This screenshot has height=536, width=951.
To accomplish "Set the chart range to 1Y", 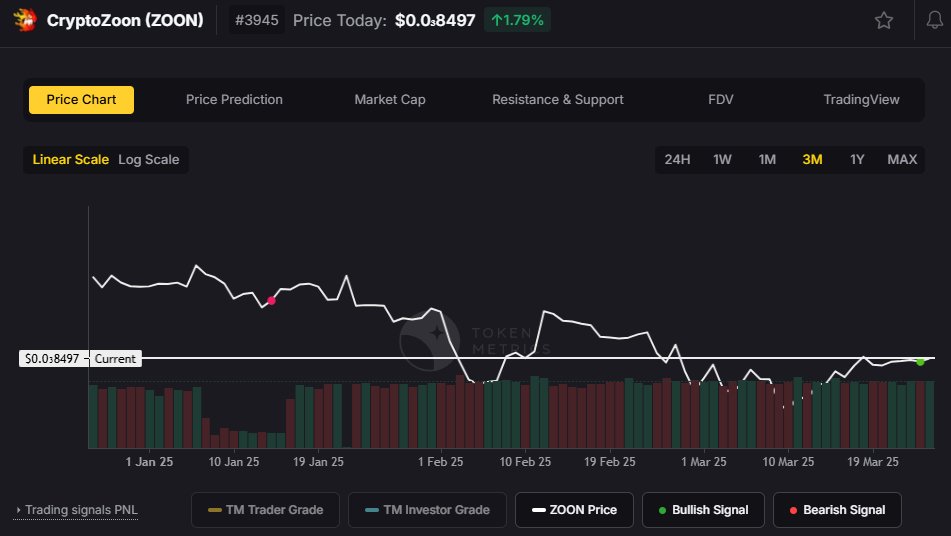I will pyautogui.click(x=856, y=159).
